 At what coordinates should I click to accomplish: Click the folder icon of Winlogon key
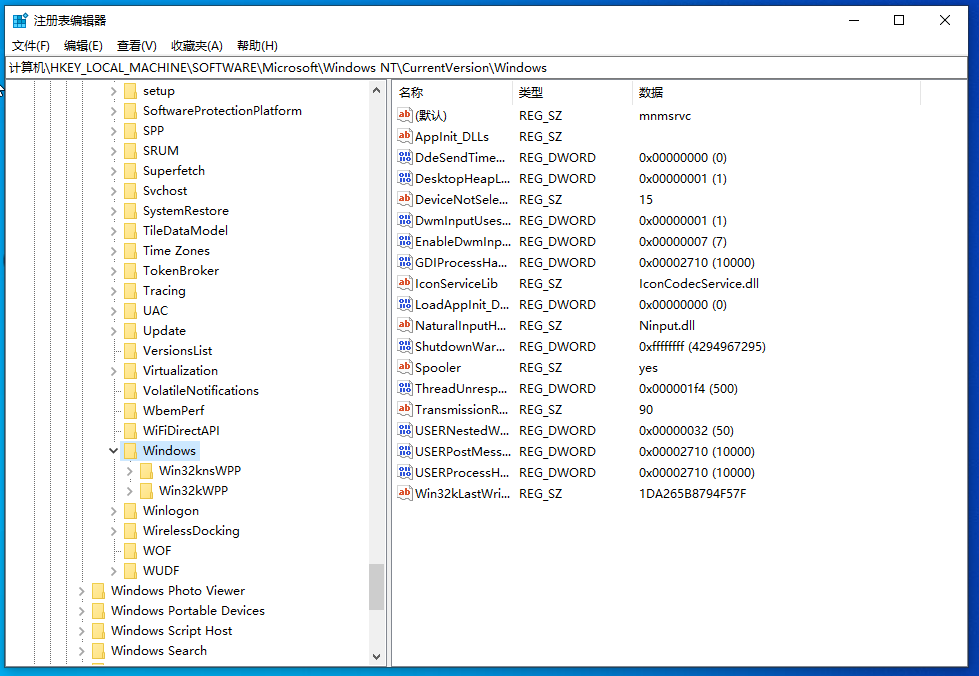(x=130, y=511)
